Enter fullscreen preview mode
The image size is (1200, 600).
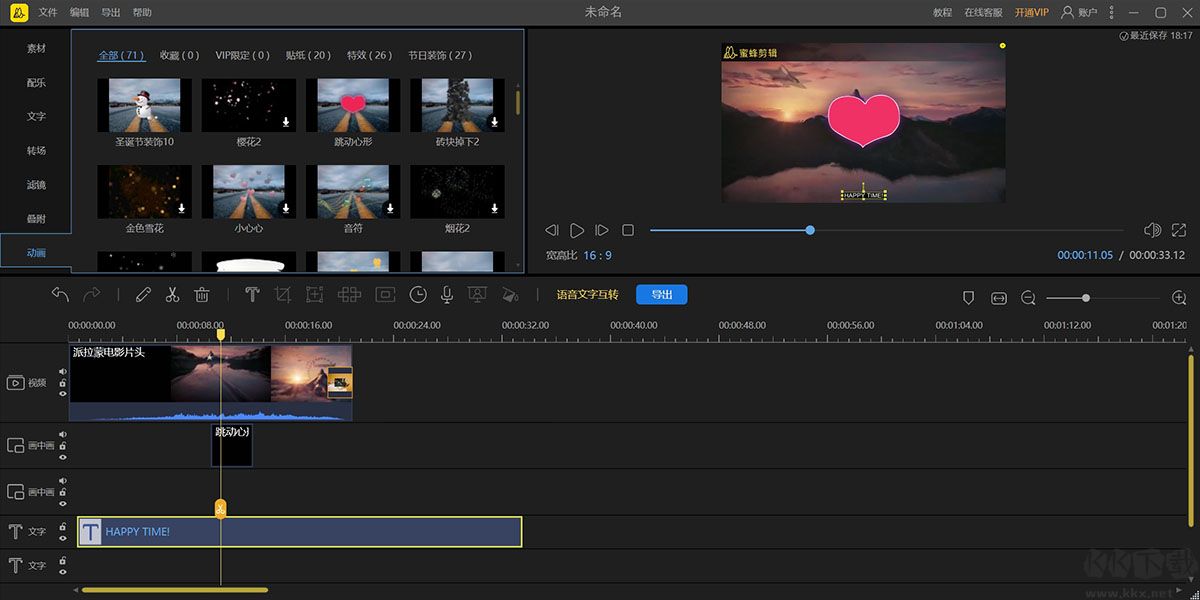coord(1181,230)
